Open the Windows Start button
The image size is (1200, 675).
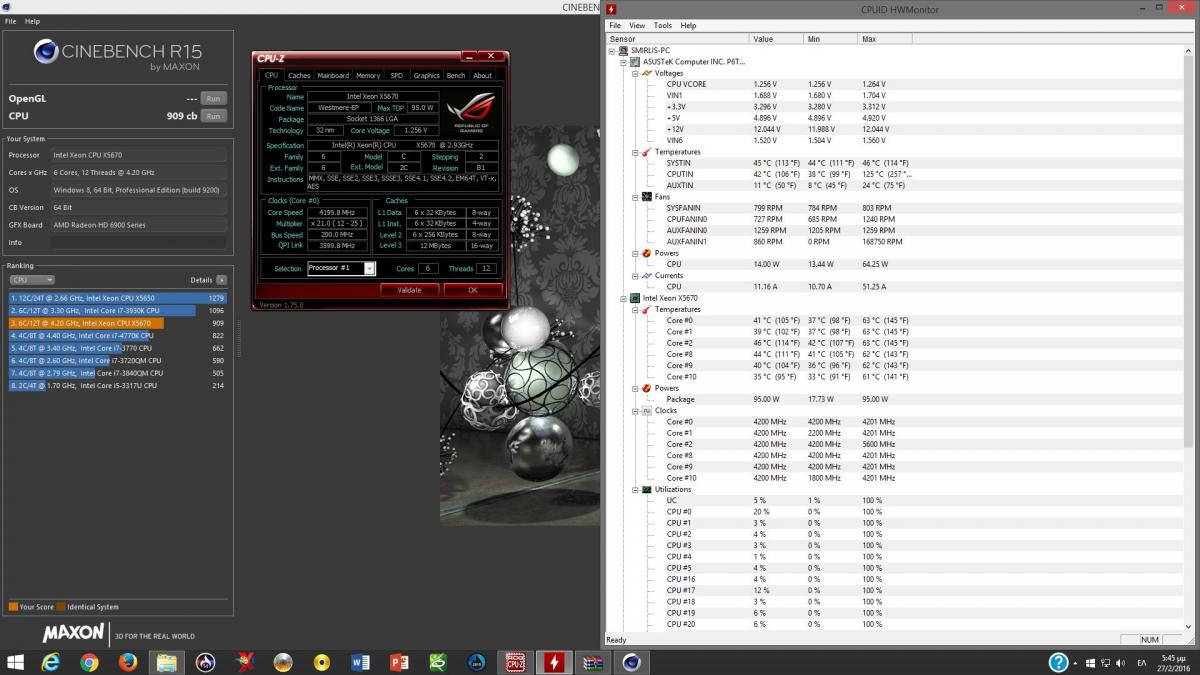point(17,662)
